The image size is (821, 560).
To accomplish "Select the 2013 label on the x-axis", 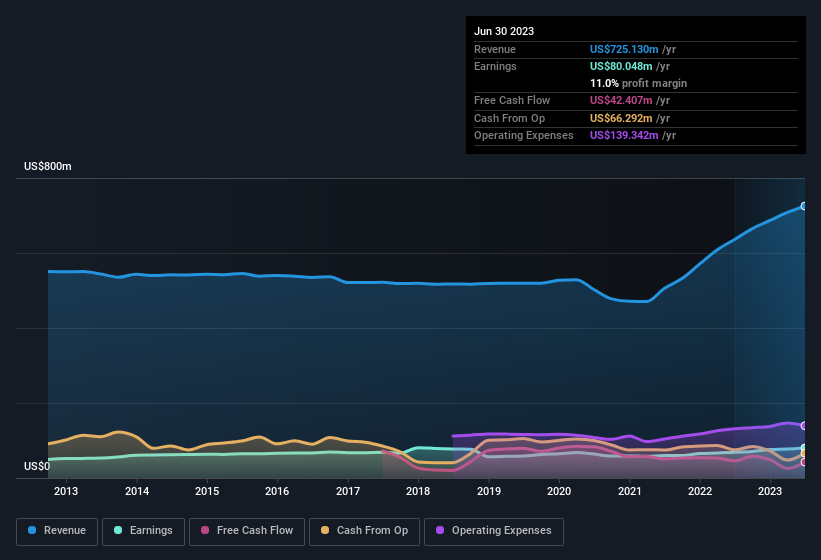I will (66, 491).
